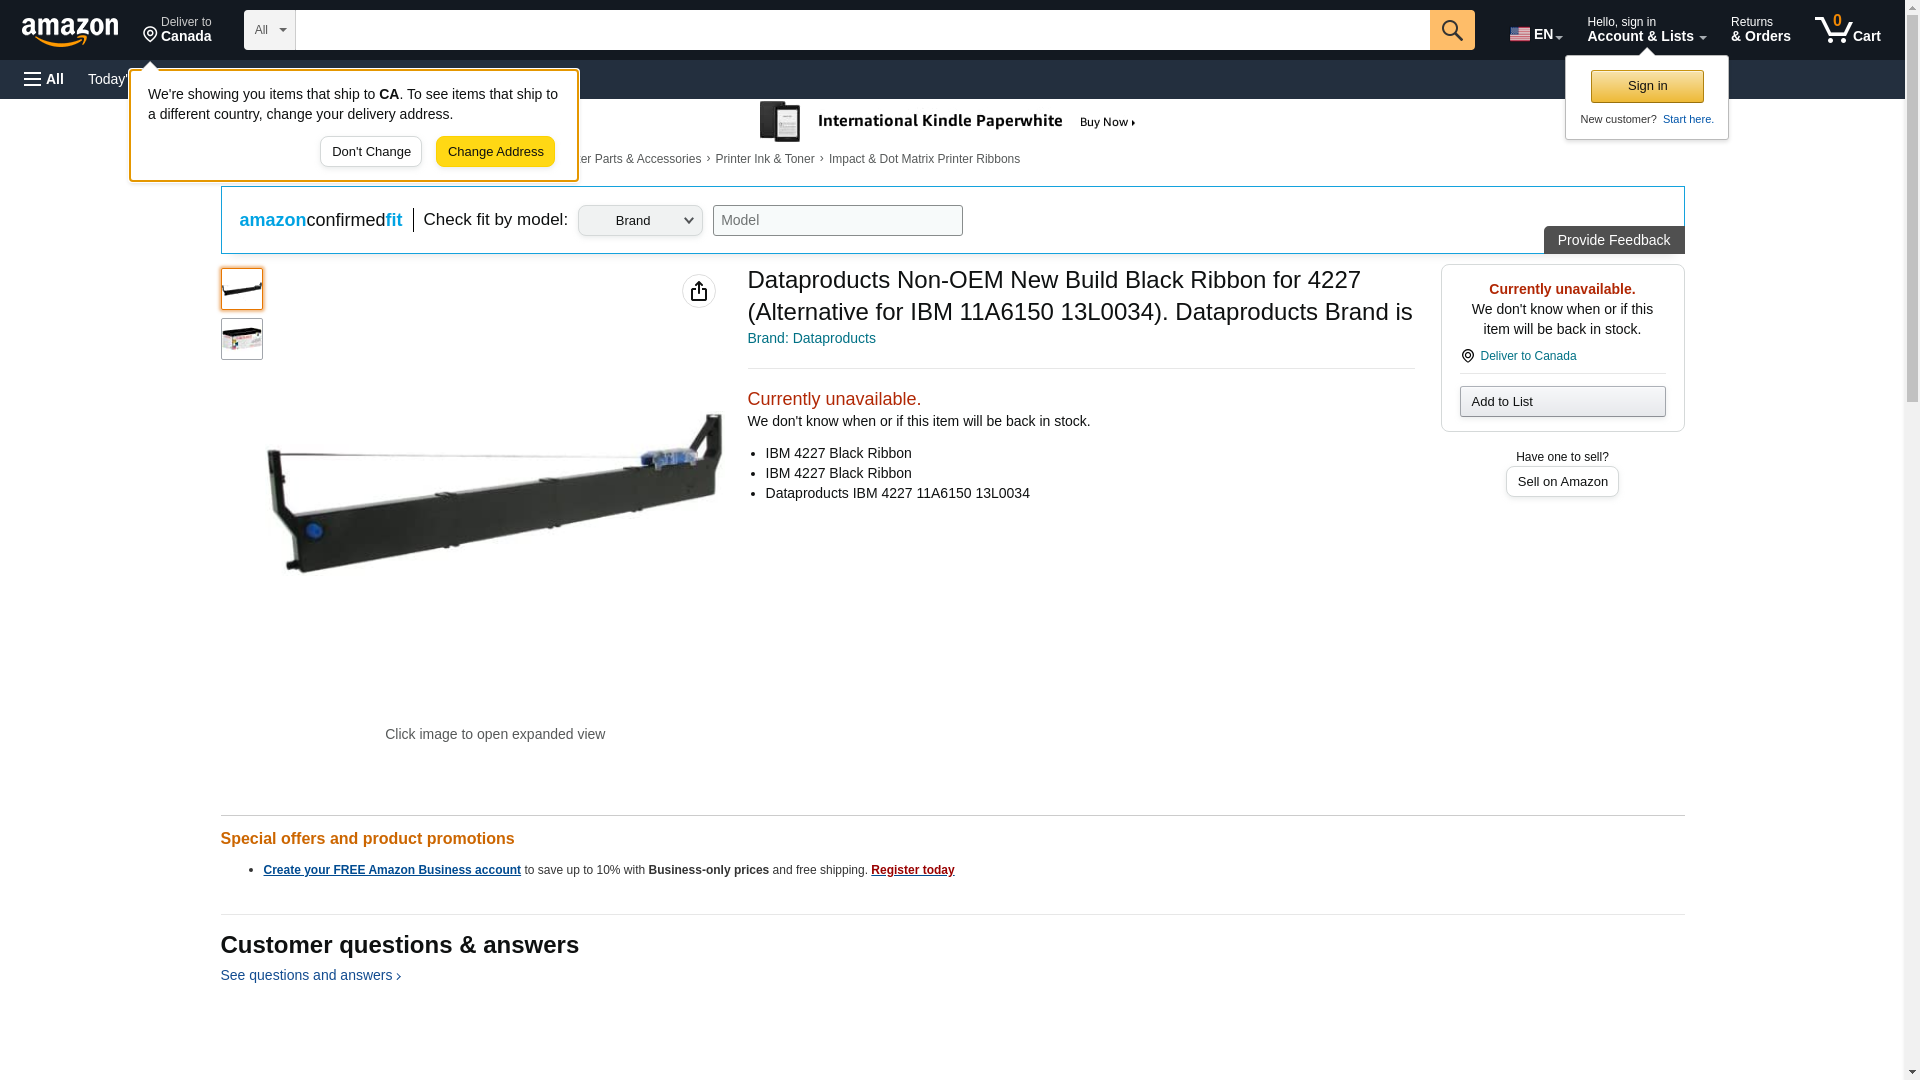Click the Don't Change button
Screen dimensions: 1920x1080
pos(371,152)
